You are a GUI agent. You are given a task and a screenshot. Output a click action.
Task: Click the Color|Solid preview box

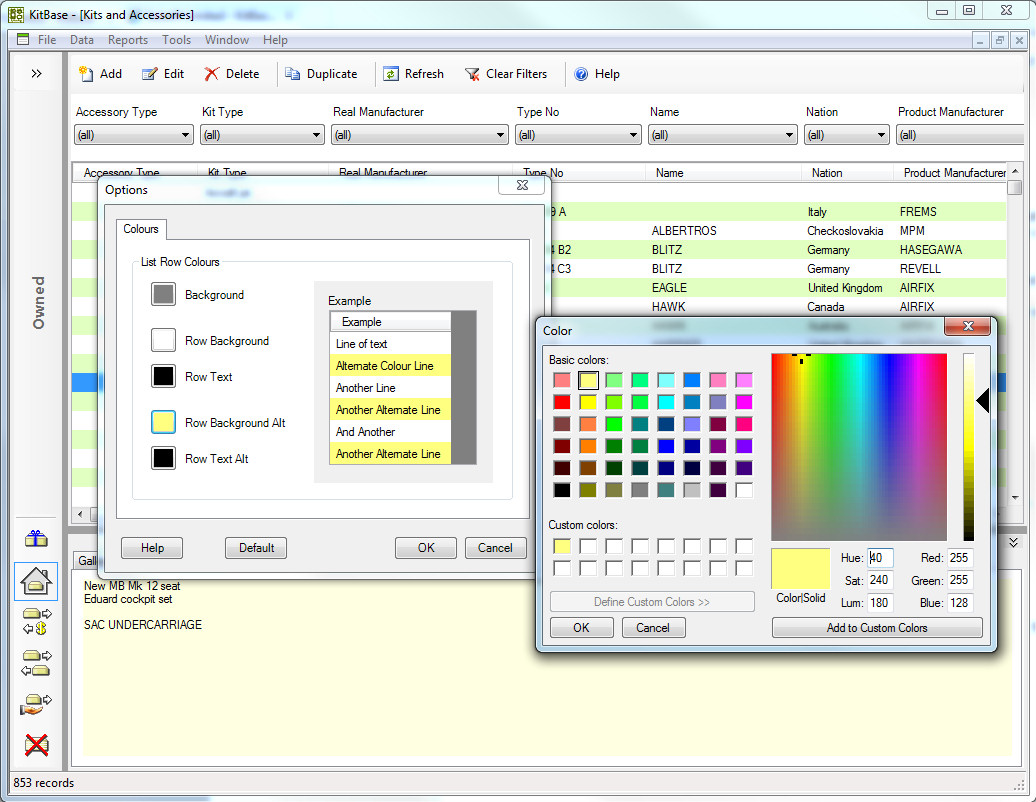800,568
